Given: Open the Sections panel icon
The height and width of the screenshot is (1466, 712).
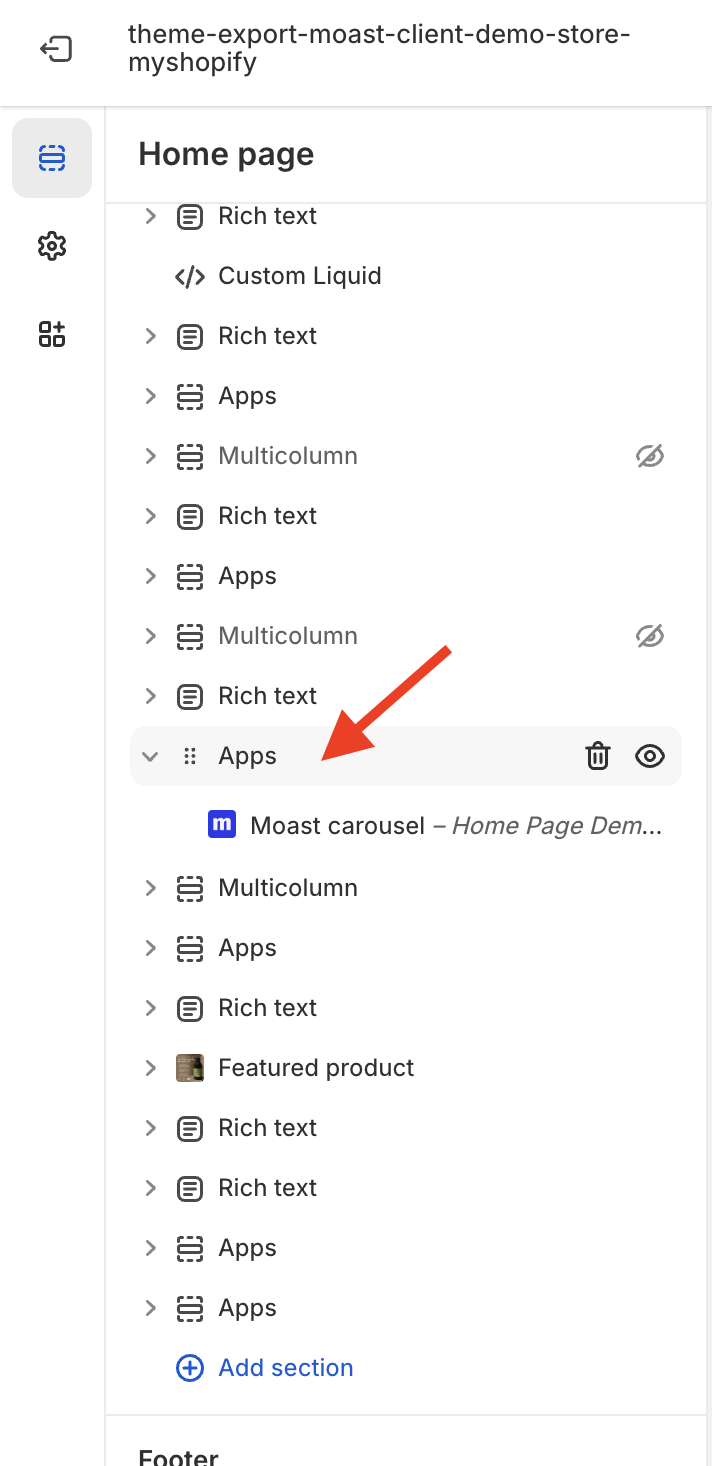Looking at the screenshot, I should click(x=52, y=158).
